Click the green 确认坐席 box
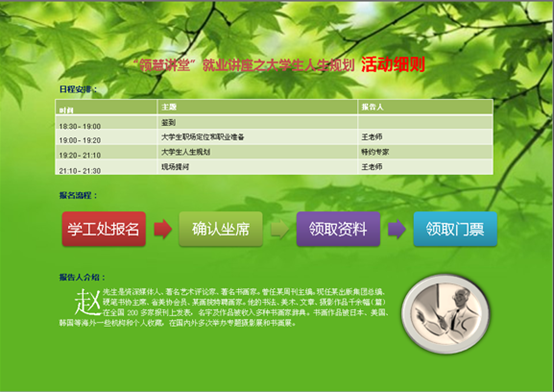This screenshot has width=554, height=392. point(221,229)
